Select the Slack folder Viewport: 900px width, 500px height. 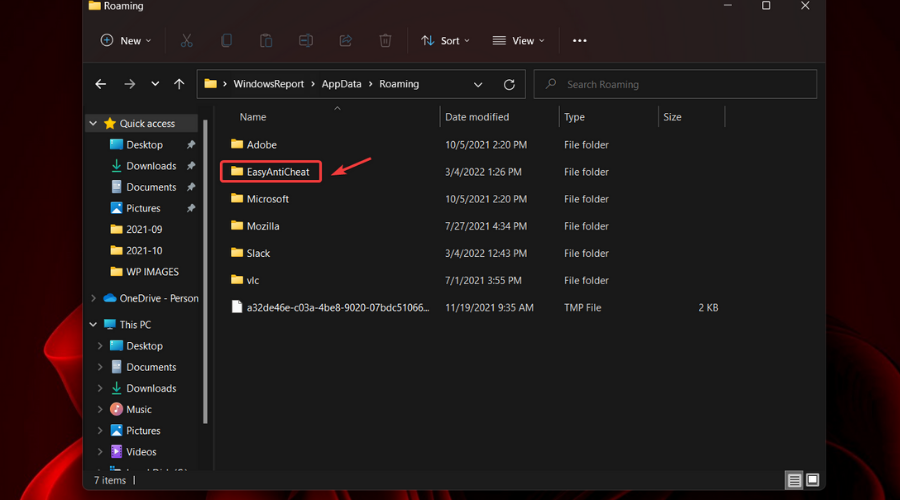click(x=251, y=253)
